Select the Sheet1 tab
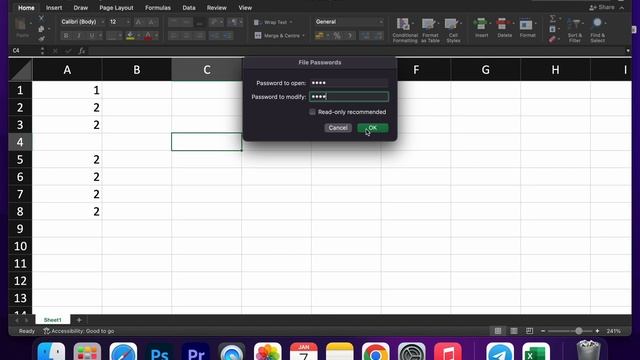The height and width of the screenshot is (360, 640). coord(53,320)
